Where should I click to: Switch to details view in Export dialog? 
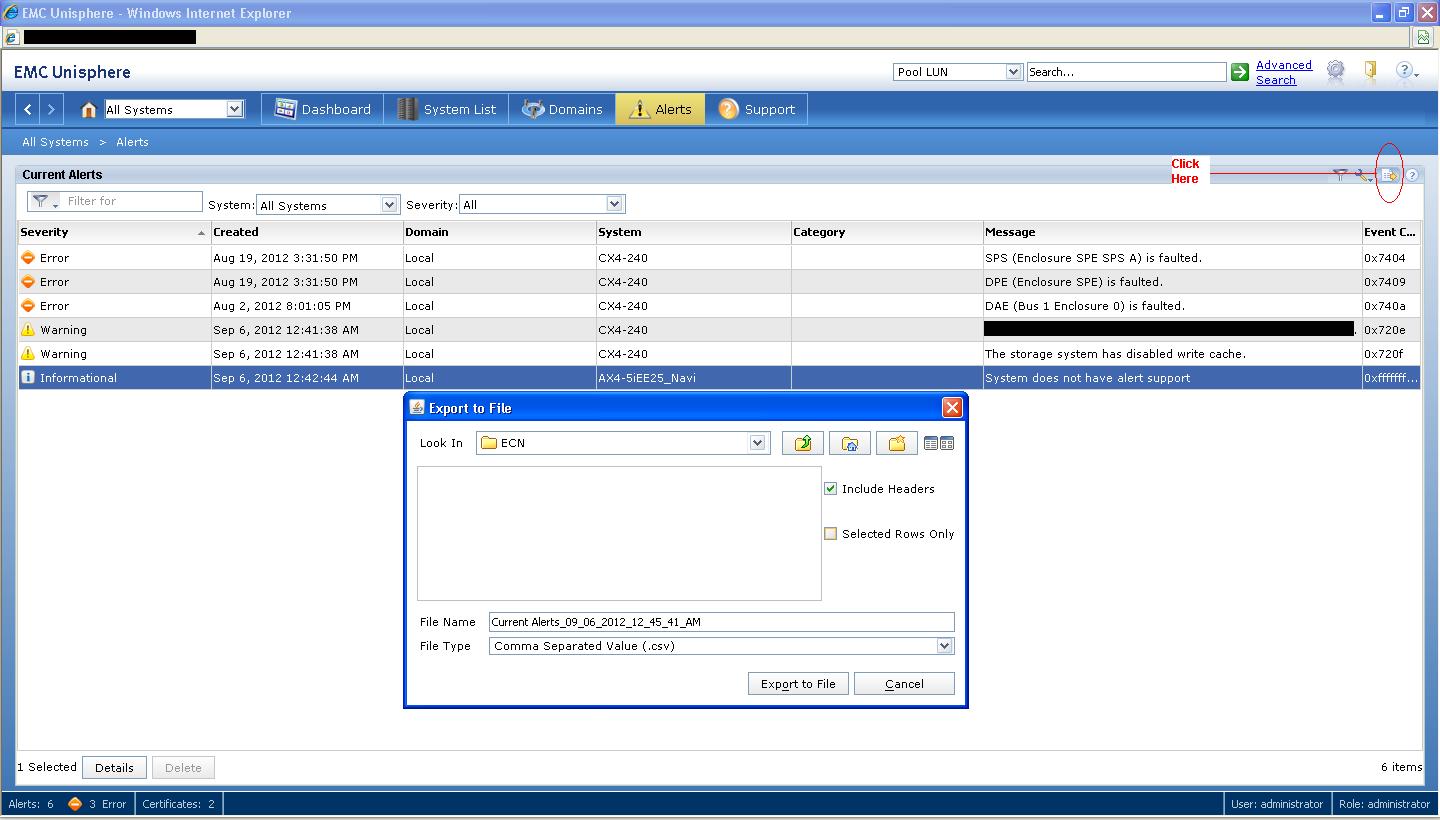[x=947, y=443]
